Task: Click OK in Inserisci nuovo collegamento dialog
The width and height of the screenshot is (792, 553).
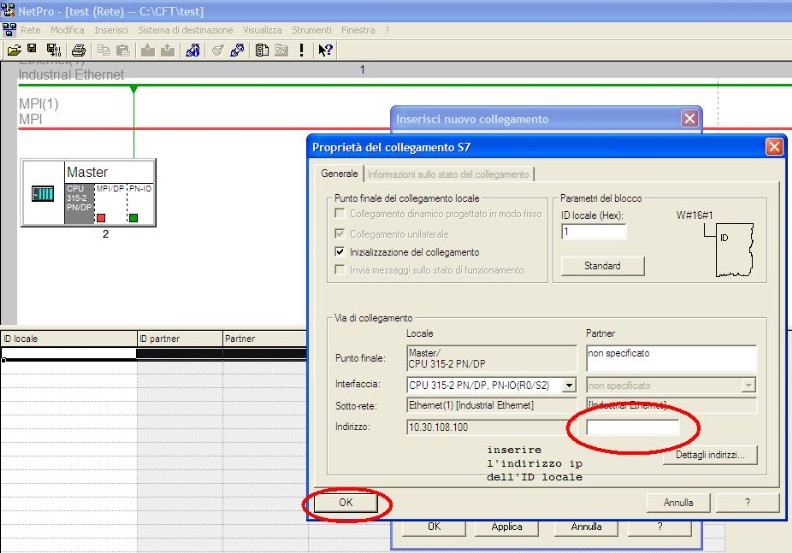Action: pos(434,527)
